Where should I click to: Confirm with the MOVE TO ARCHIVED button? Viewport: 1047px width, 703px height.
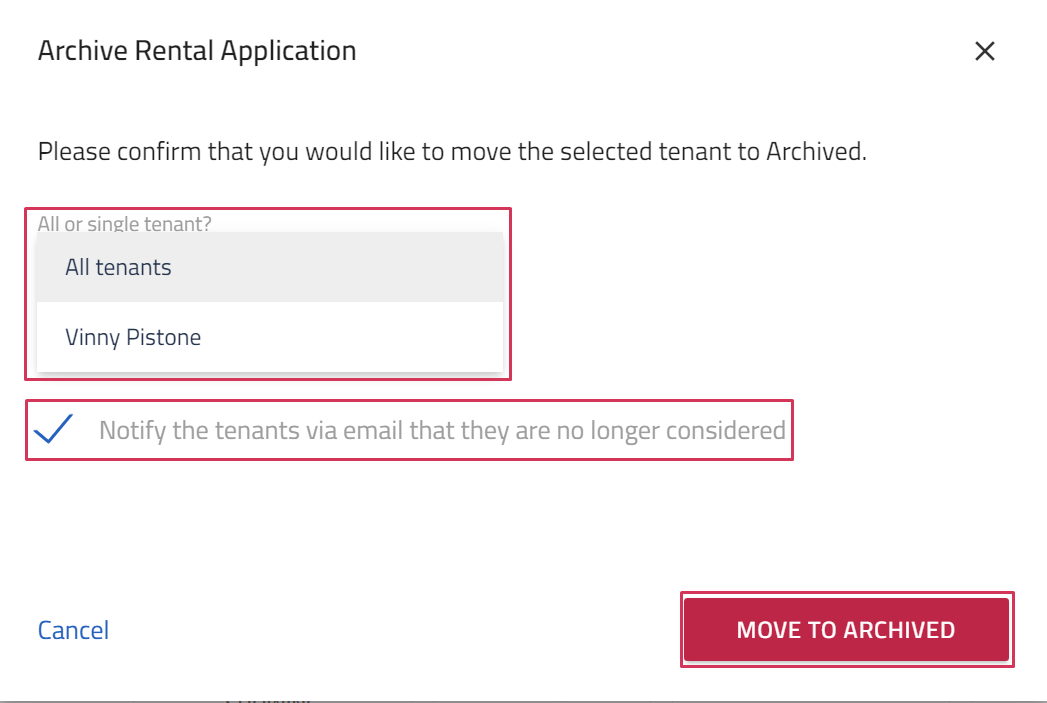pyautogui.click(x=846, y=630)
